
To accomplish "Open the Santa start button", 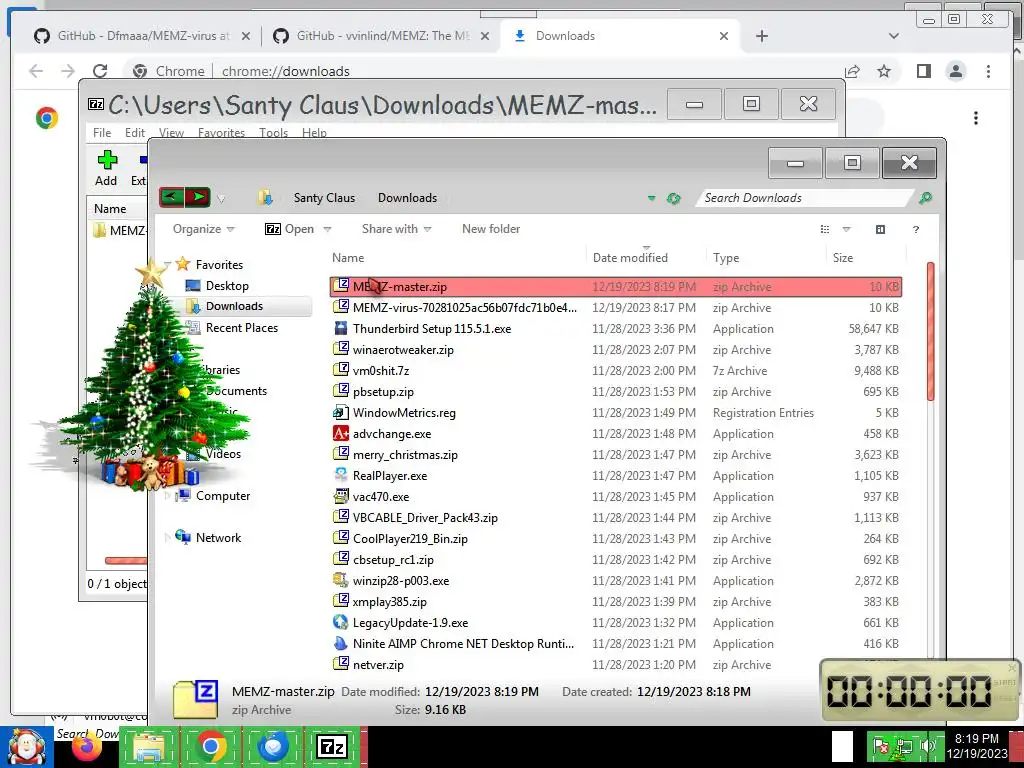I will click(x=26, y=747).
